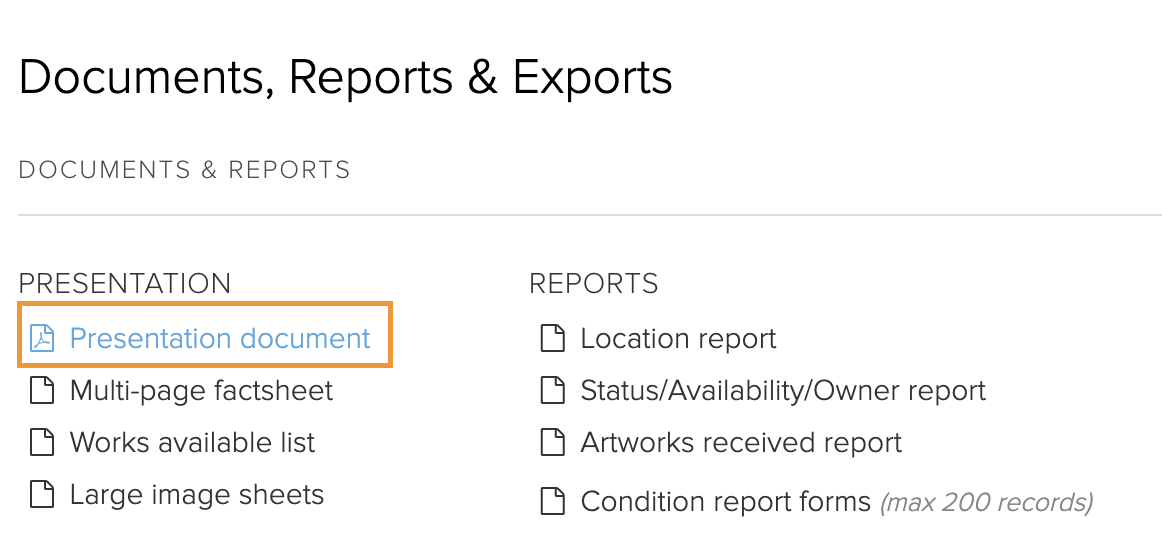Image resolution: width=1162 pixels, height=536 pixels.
Task: Click the file icon next to Multi-page factsheet
Action: pos(42,391)
